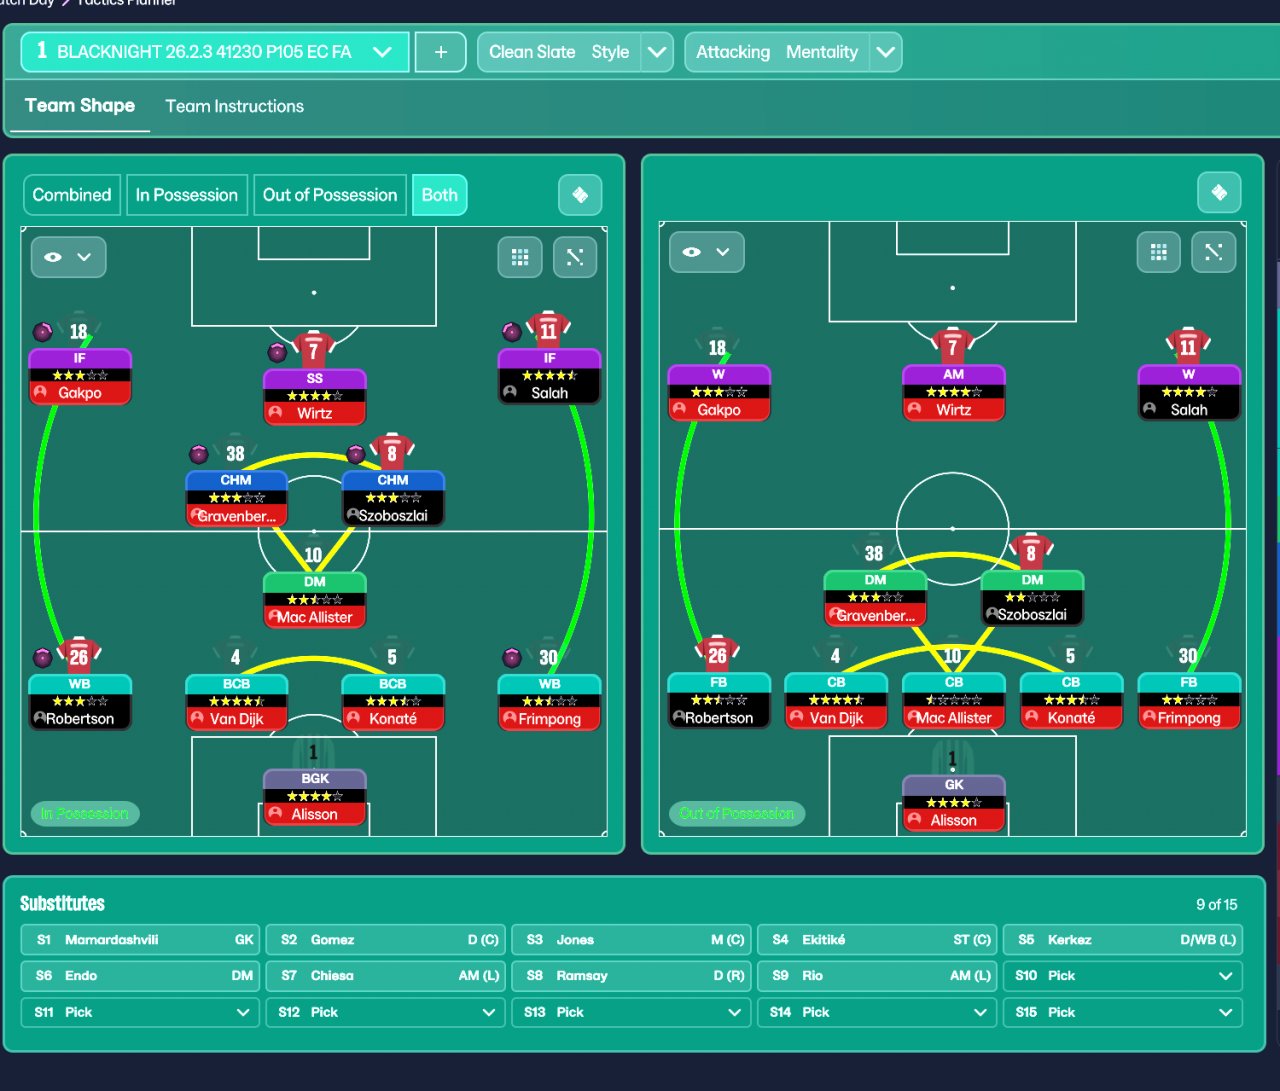1280x1091 pixels.
Task: Open the grid view icon on the In Possession pitch
Action: tap(520, 257)
